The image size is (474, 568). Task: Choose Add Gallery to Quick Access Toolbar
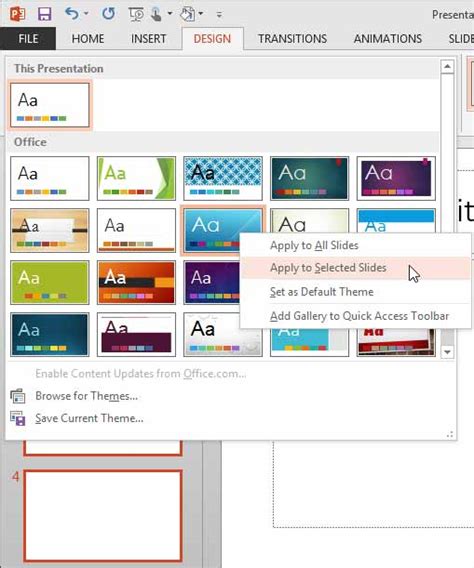coord(355,316)
